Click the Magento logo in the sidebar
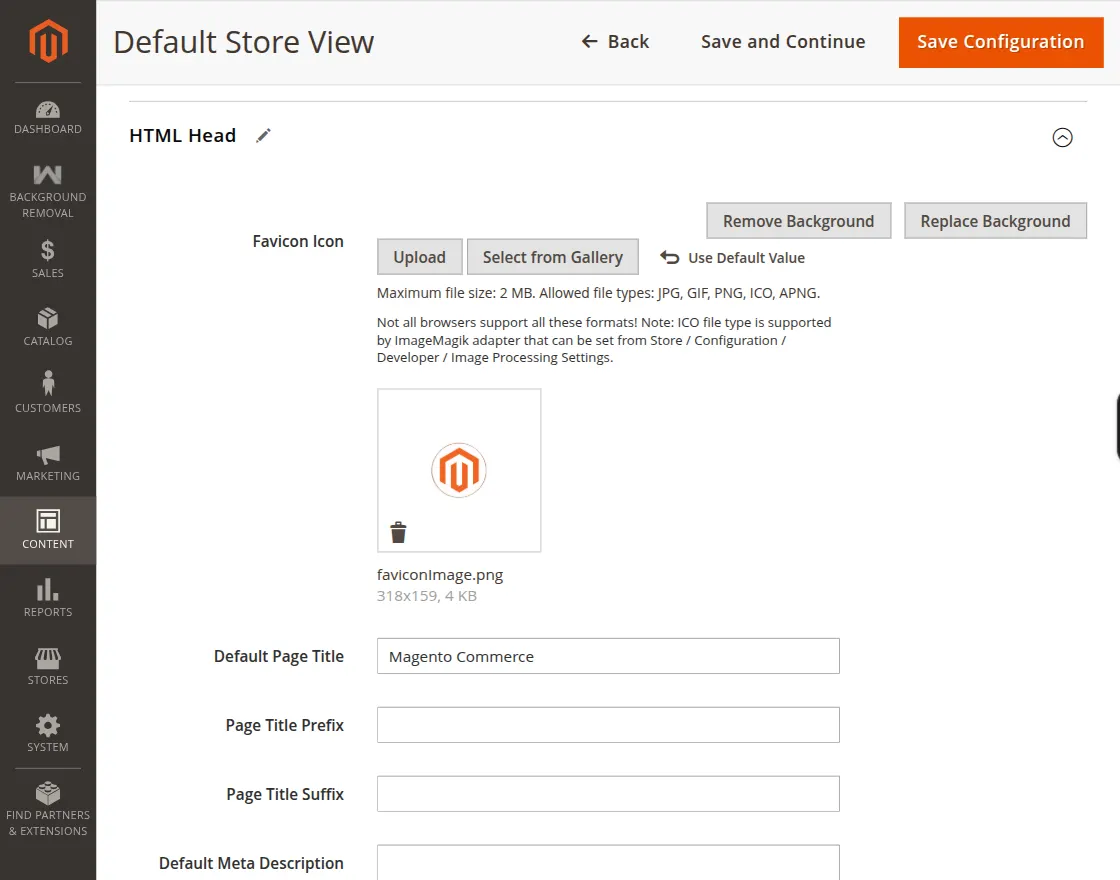 (47, 40)
